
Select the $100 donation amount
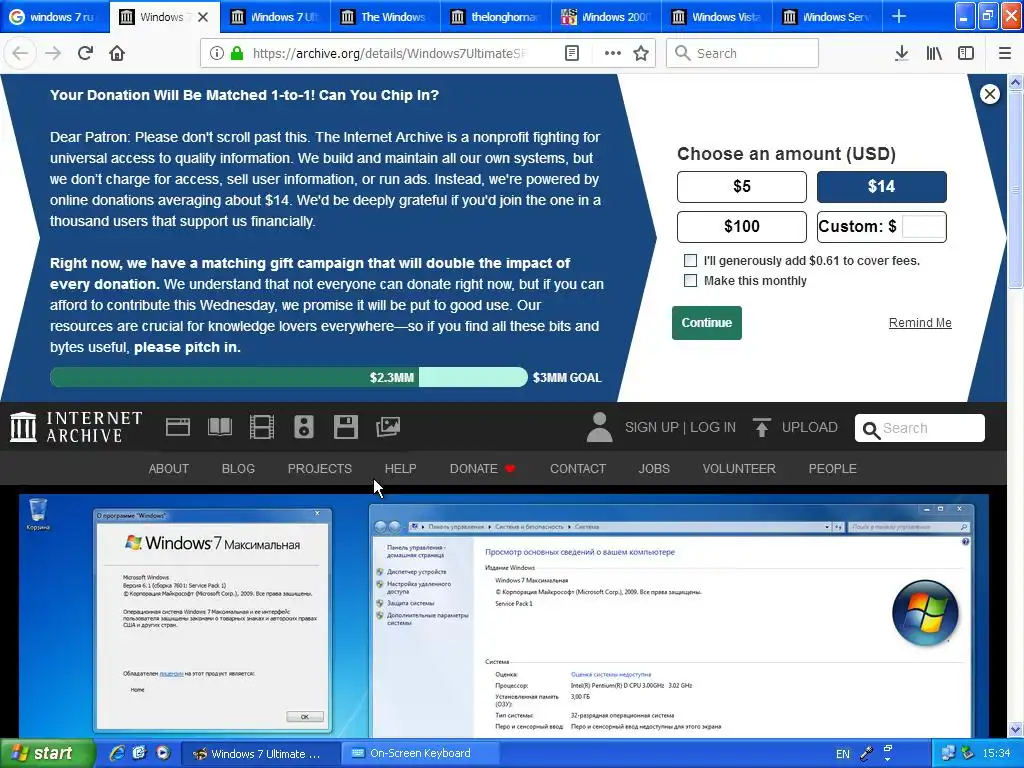click(742, 227)
